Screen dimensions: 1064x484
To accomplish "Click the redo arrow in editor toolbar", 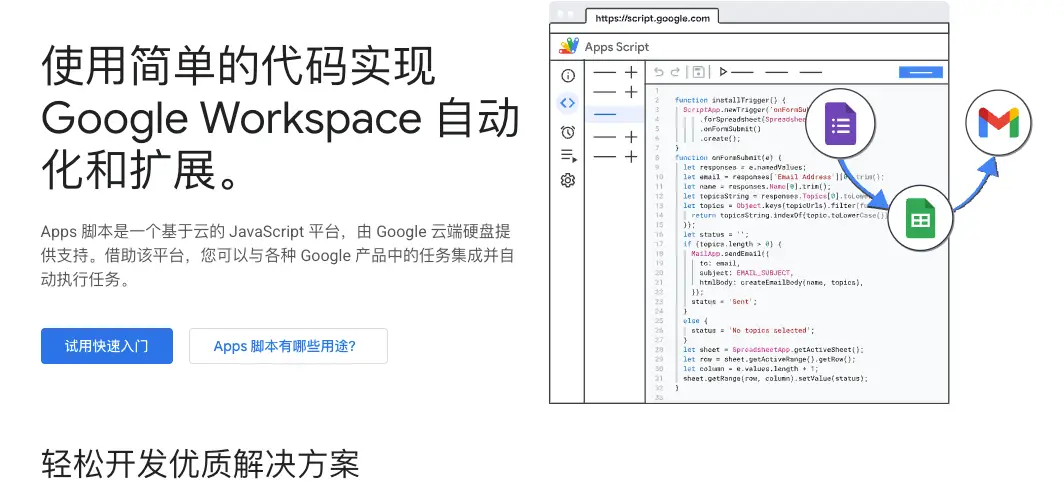I will pyautogui.click(x=675, y=72).
